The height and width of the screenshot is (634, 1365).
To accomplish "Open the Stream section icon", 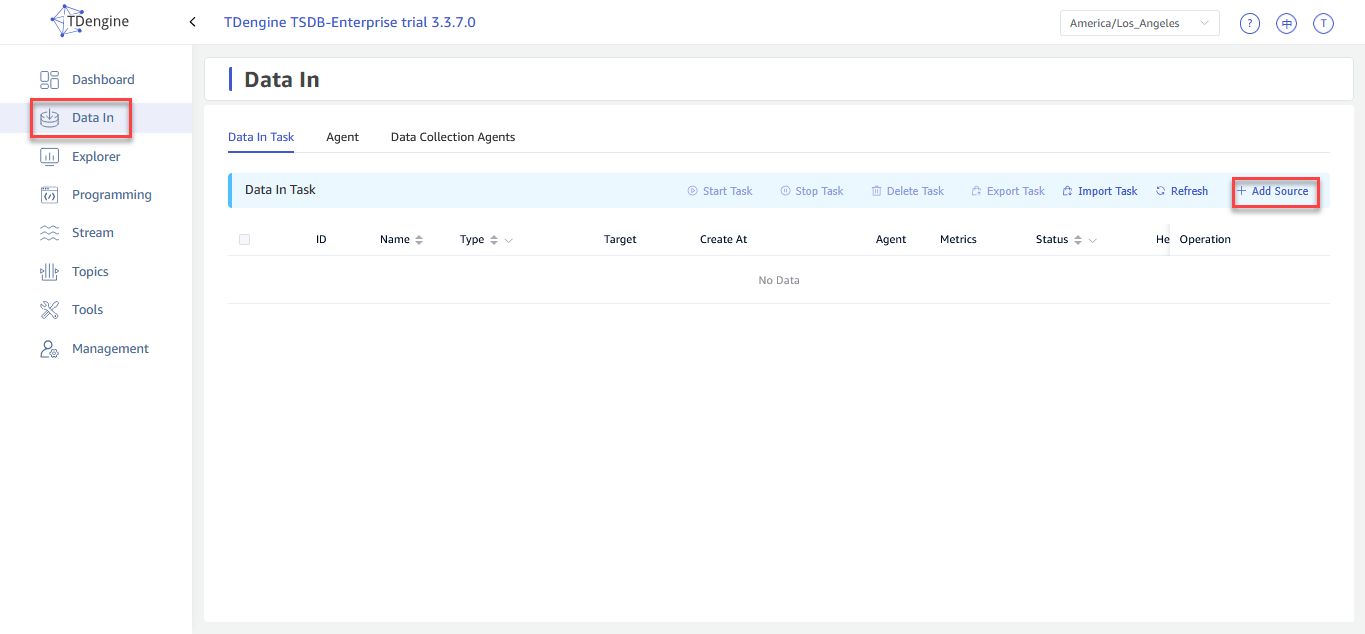I will tap(49, 233).
